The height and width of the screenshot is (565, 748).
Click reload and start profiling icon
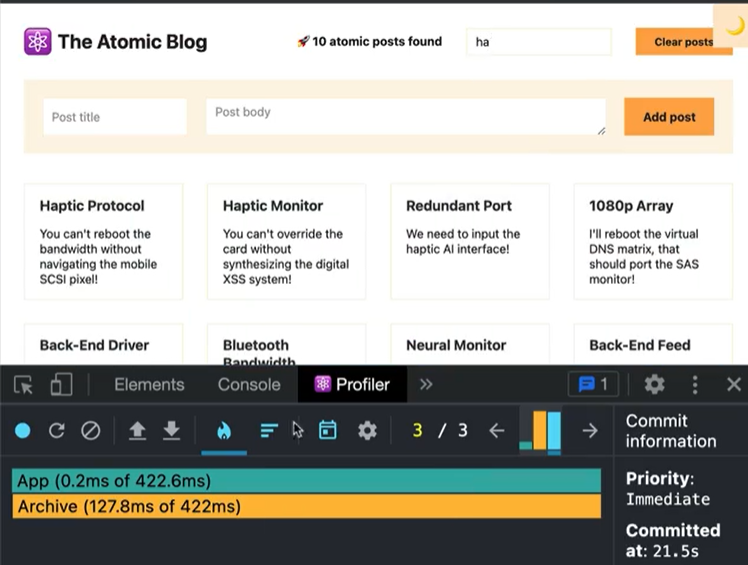tap(56, 431)
